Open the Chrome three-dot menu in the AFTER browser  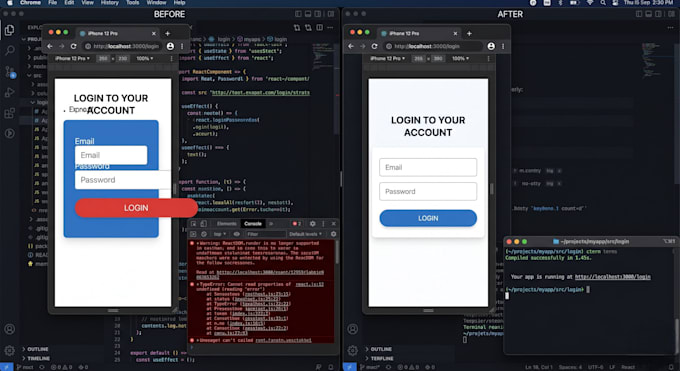[503, 46]
